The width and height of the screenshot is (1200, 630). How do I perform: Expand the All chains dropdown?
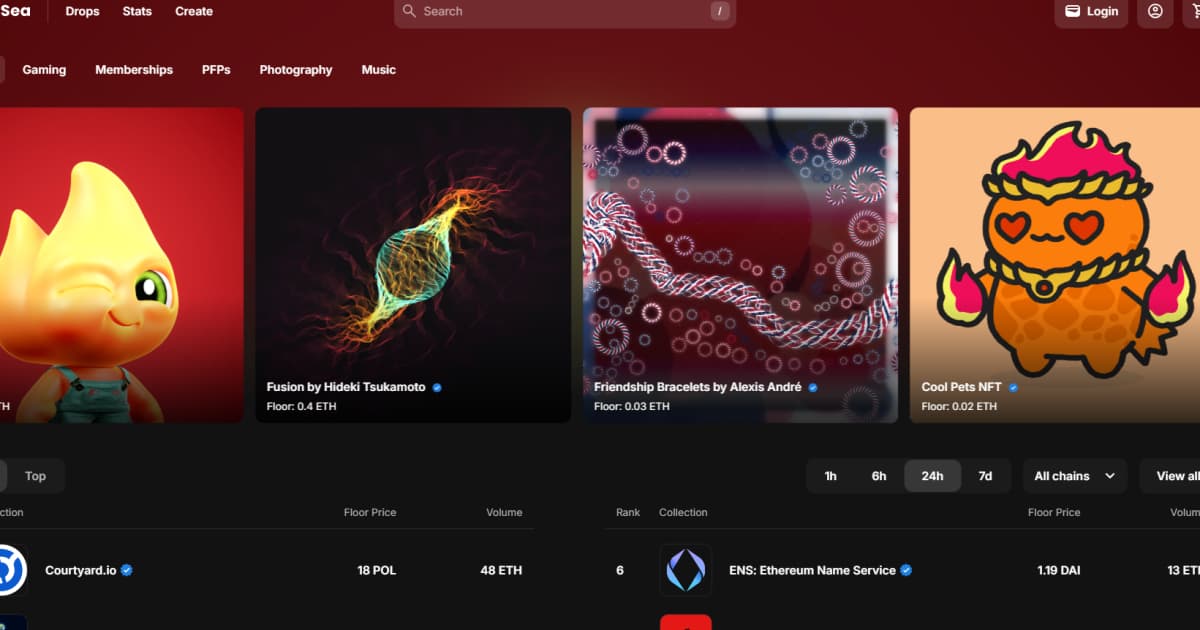1074,476
